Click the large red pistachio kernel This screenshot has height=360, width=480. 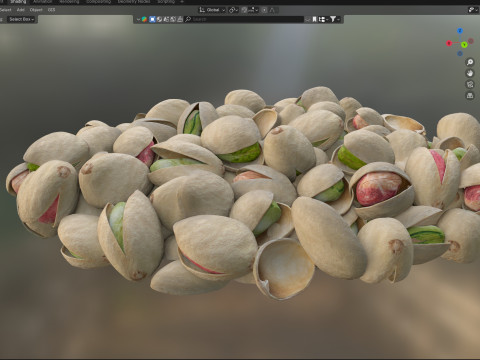[x=378, y=188]
